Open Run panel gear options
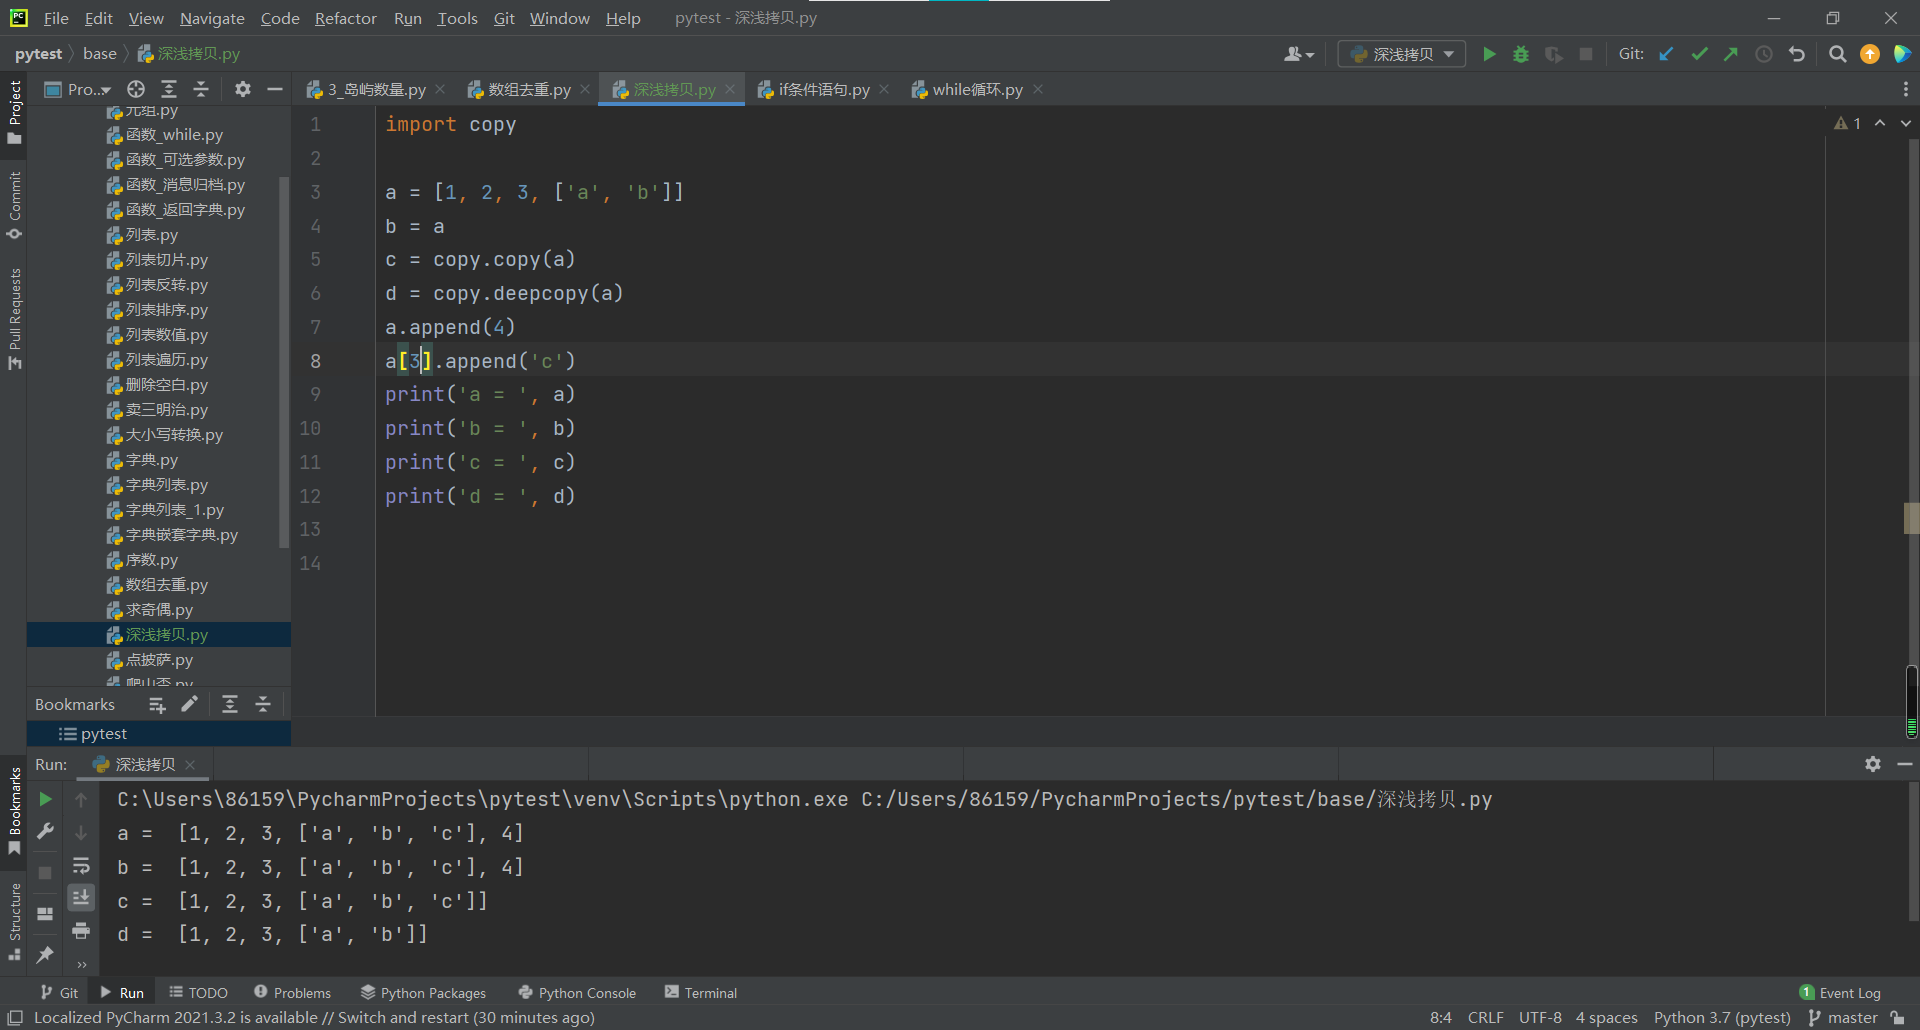 point(1873,764)
